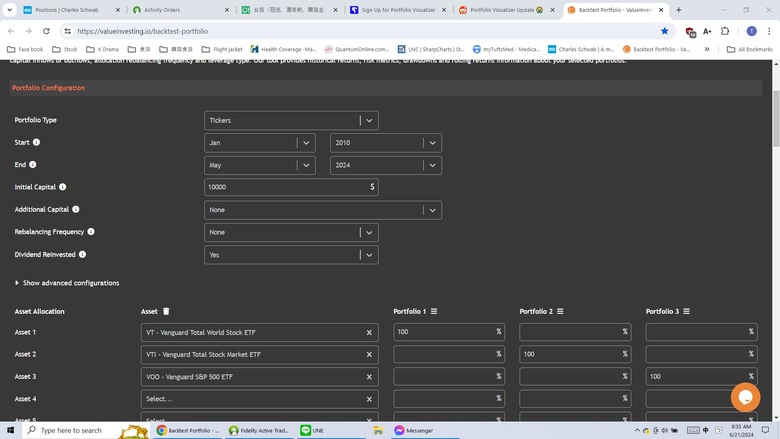Click the Dividend Reinvested info icon

click(x=82, y=254)
